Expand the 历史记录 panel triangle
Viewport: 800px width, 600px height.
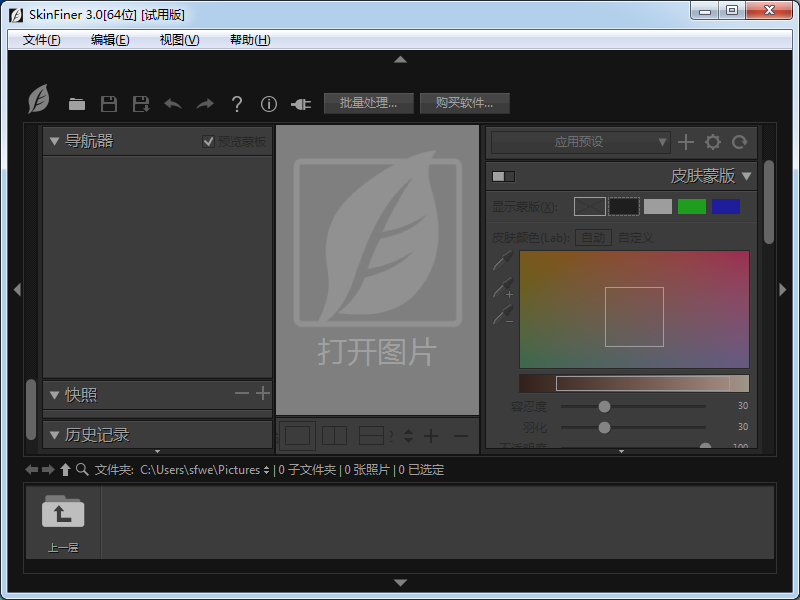[54, 435]
